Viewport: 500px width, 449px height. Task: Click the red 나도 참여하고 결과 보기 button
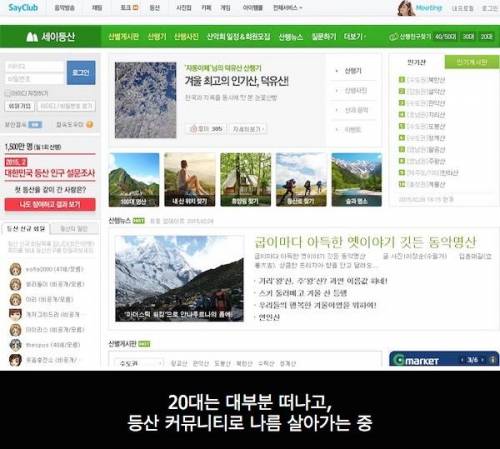point(50,204)
